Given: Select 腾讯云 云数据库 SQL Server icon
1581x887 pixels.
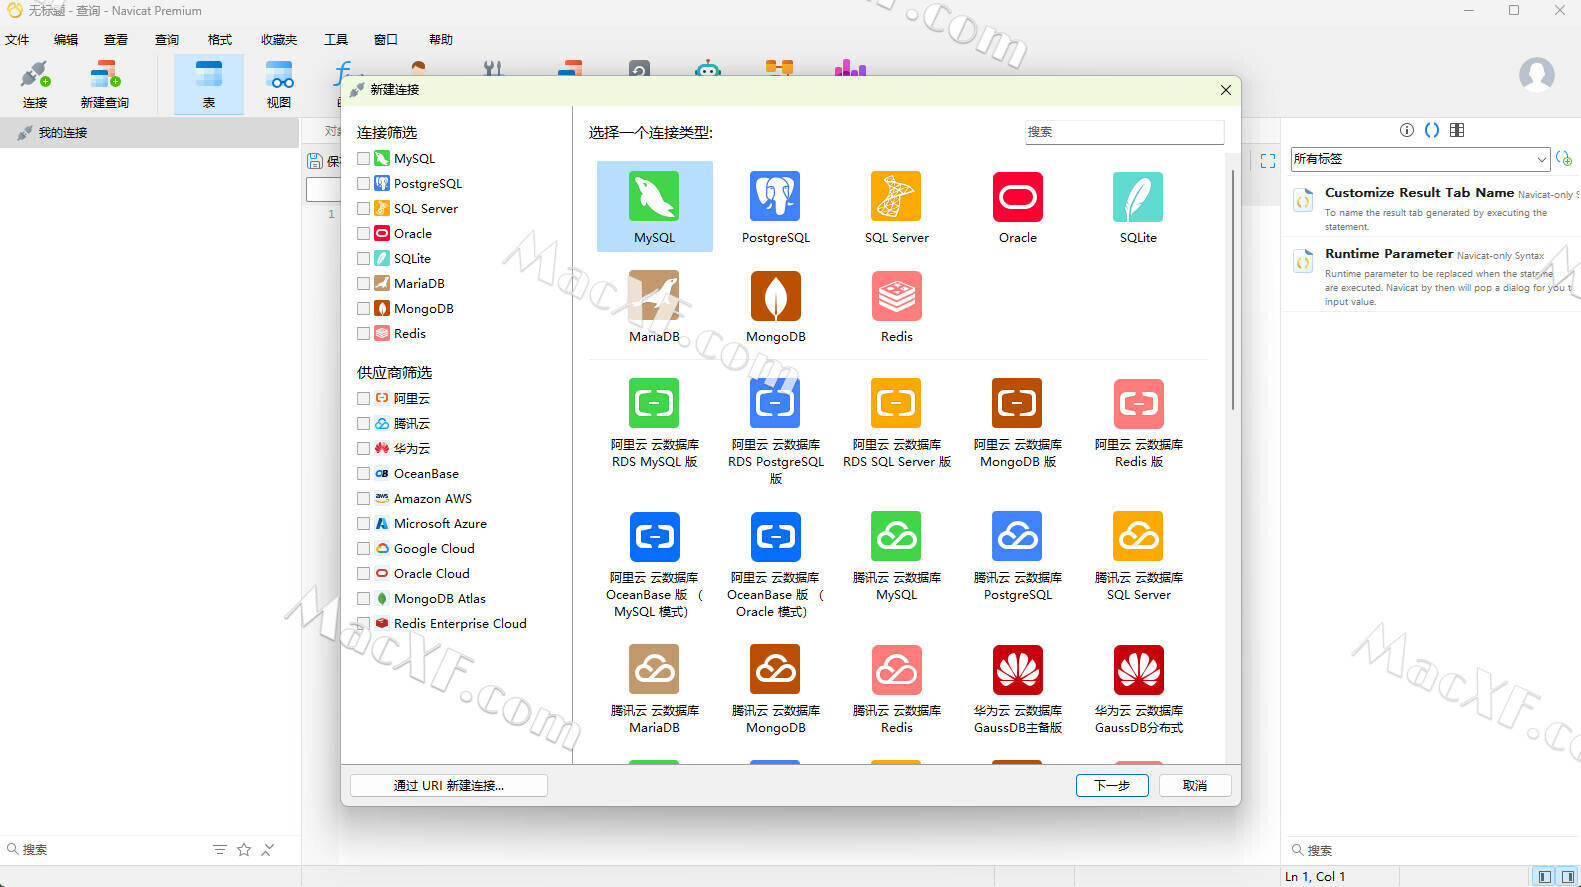Looking at the screenshot, I should (x=1138, y=536).
